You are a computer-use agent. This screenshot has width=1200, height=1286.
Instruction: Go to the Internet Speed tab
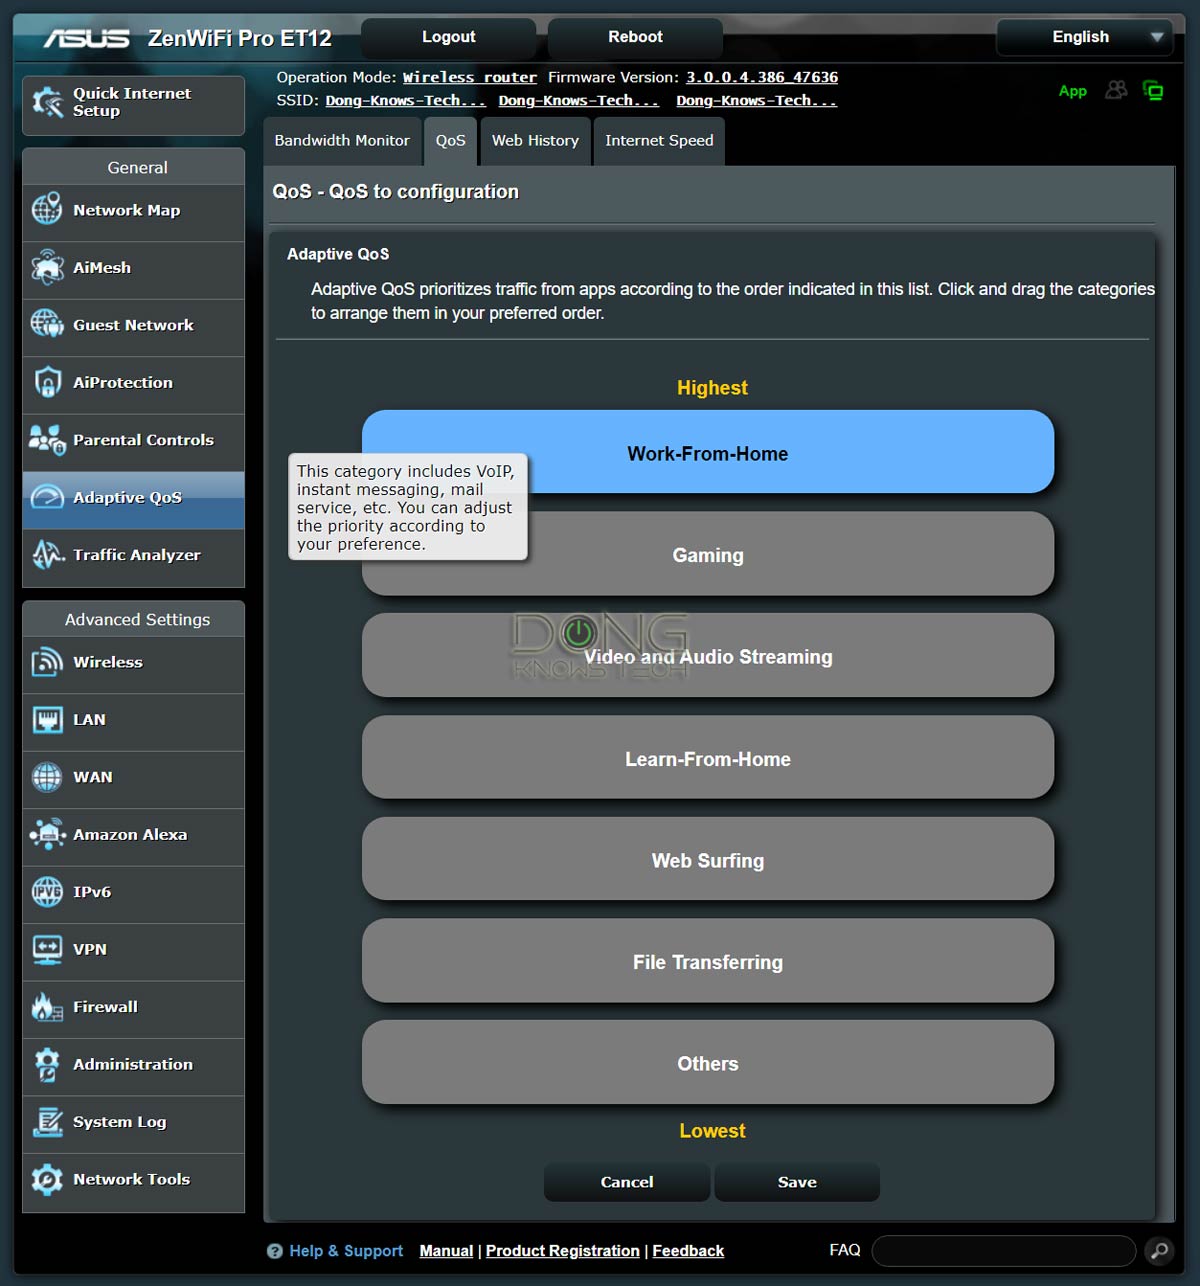pos(659,141)
